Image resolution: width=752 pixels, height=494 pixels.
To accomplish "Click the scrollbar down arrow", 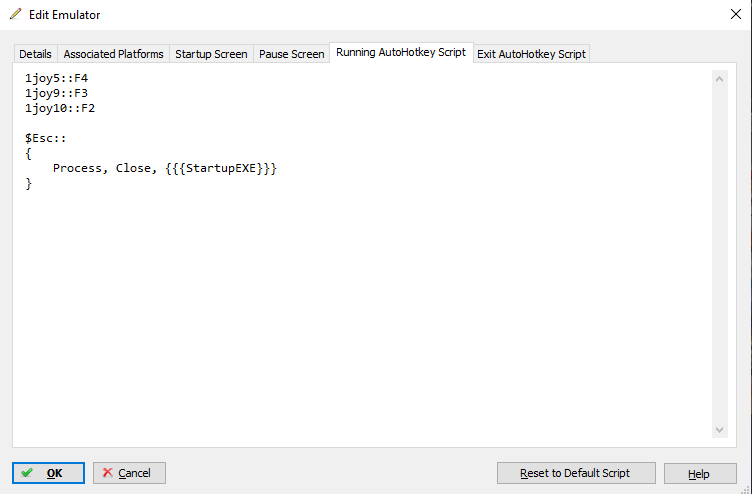I will (x=719, y=430).
